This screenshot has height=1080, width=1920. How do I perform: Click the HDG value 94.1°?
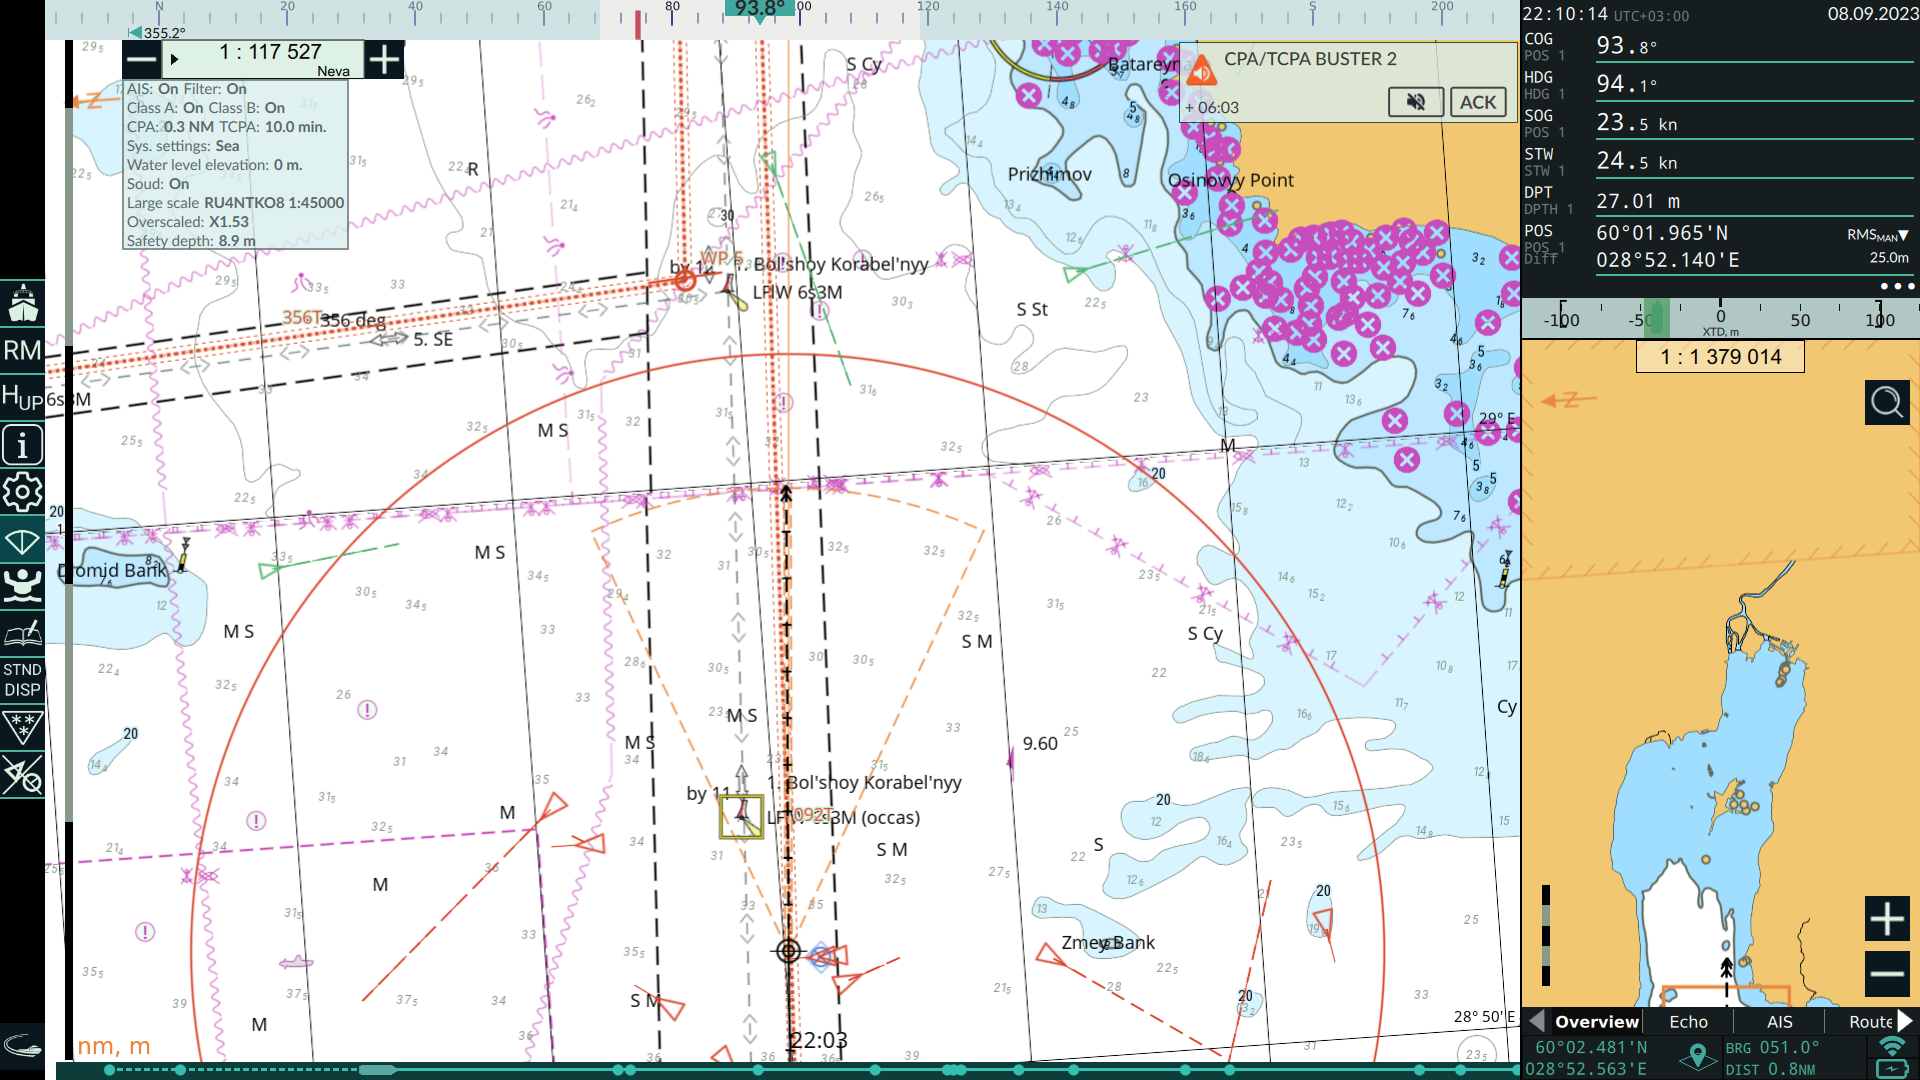pos(1627,84)
